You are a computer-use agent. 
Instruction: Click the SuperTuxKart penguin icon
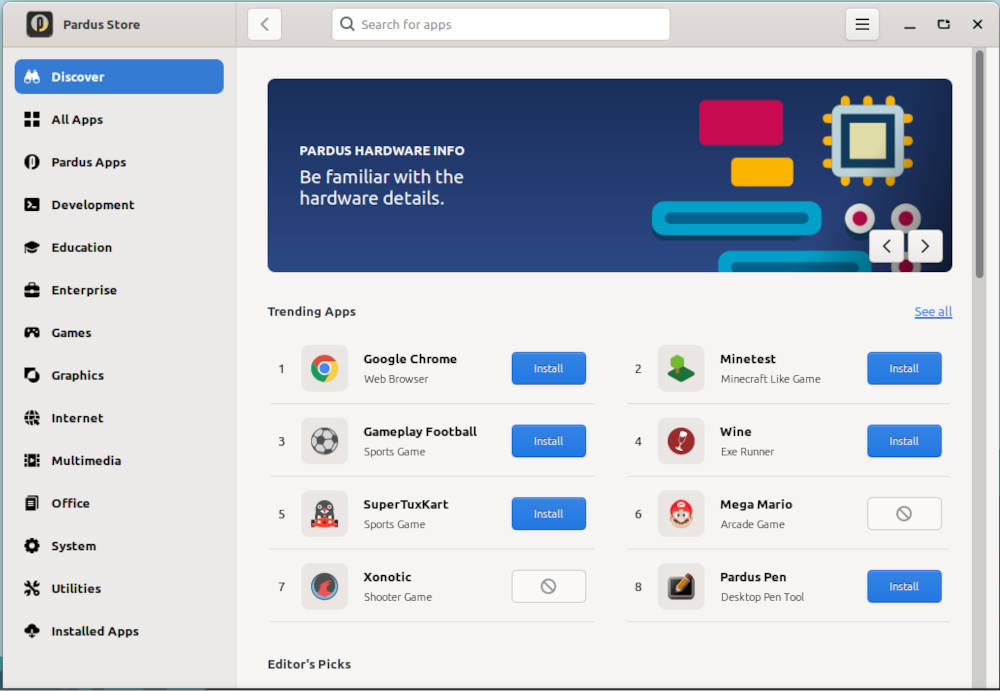[324, 514]
